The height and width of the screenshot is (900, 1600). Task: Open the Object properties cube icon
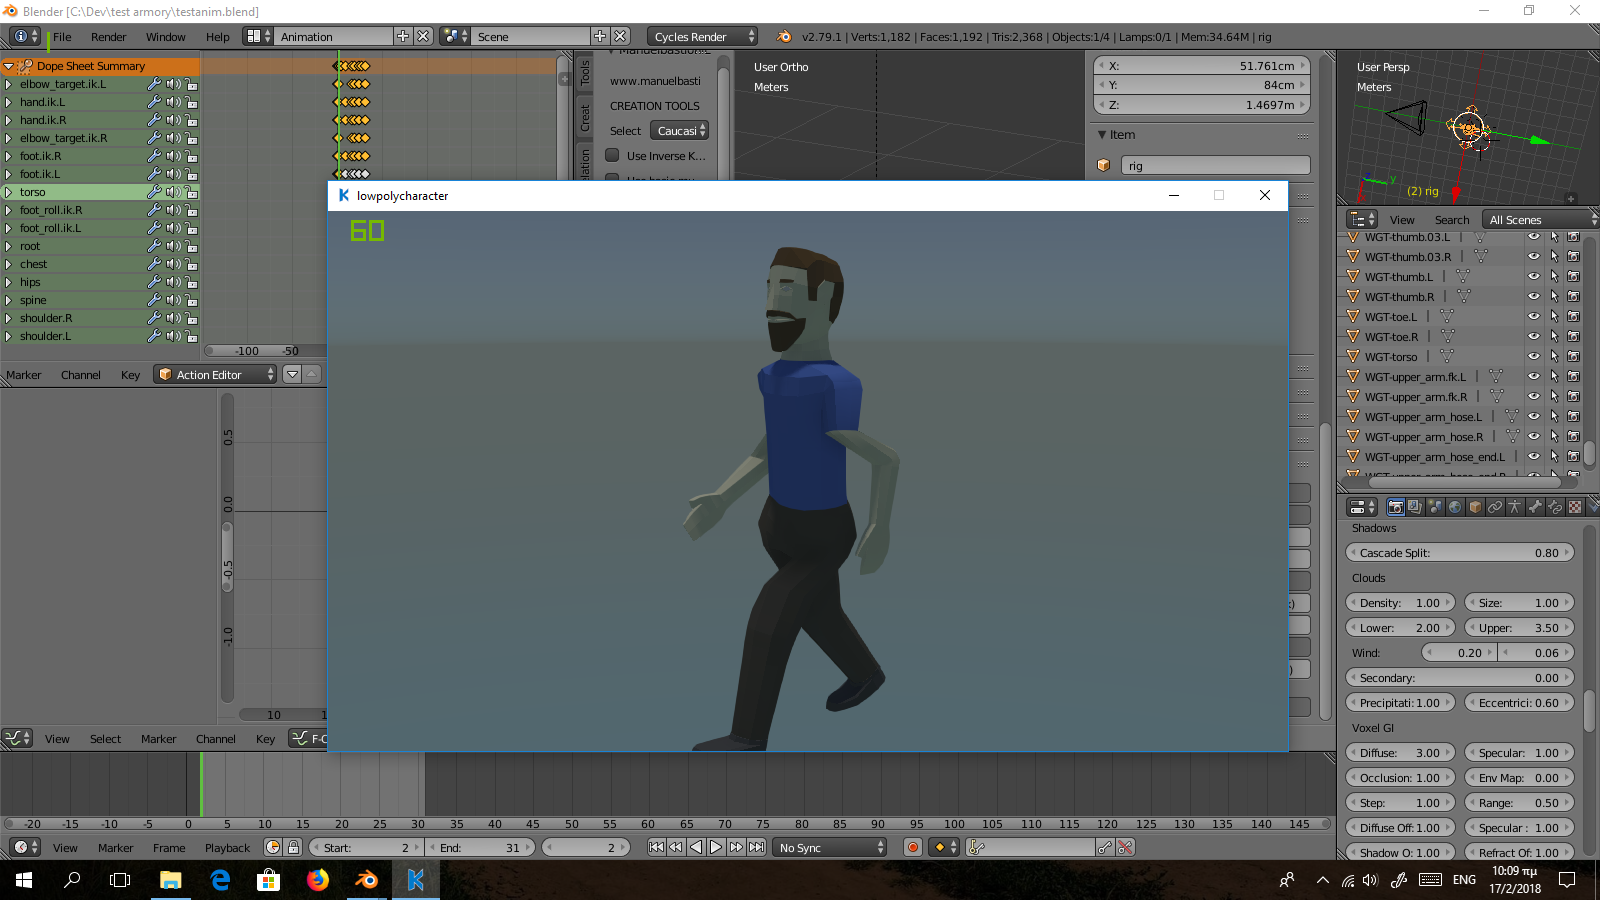(1475, 507)
